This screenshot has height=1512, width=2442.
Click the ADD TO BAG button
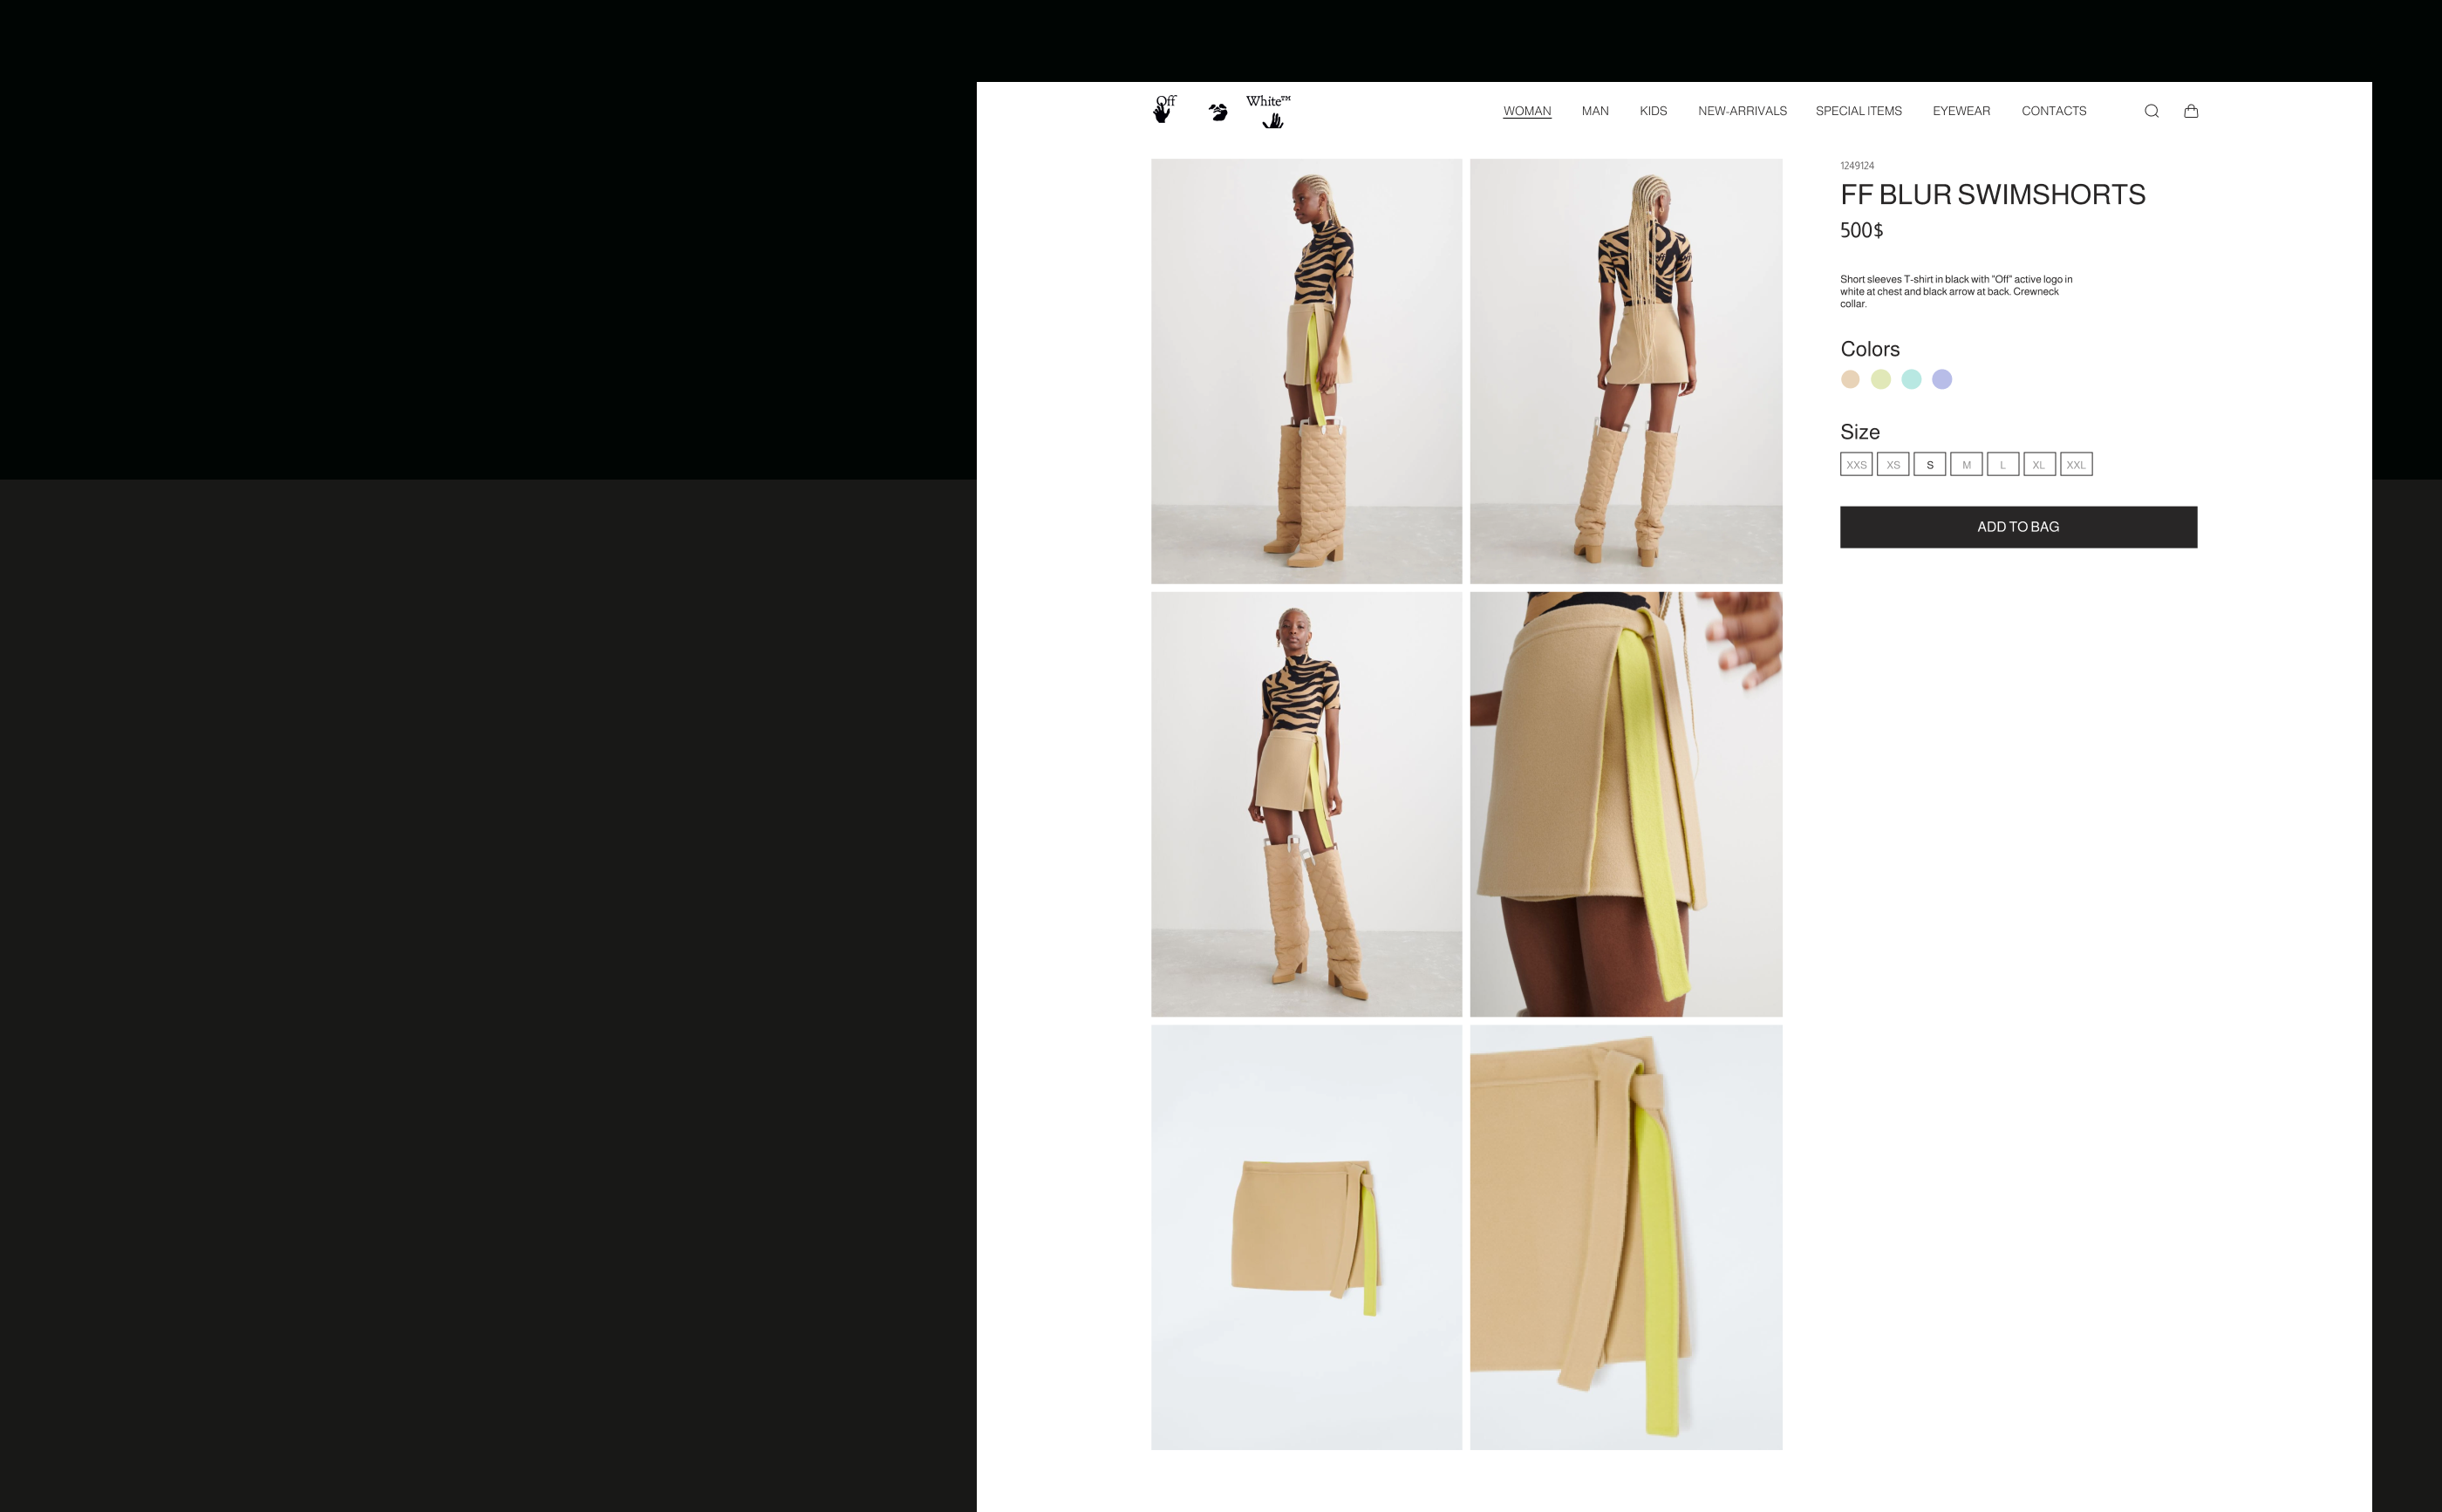click(2017, 527)
